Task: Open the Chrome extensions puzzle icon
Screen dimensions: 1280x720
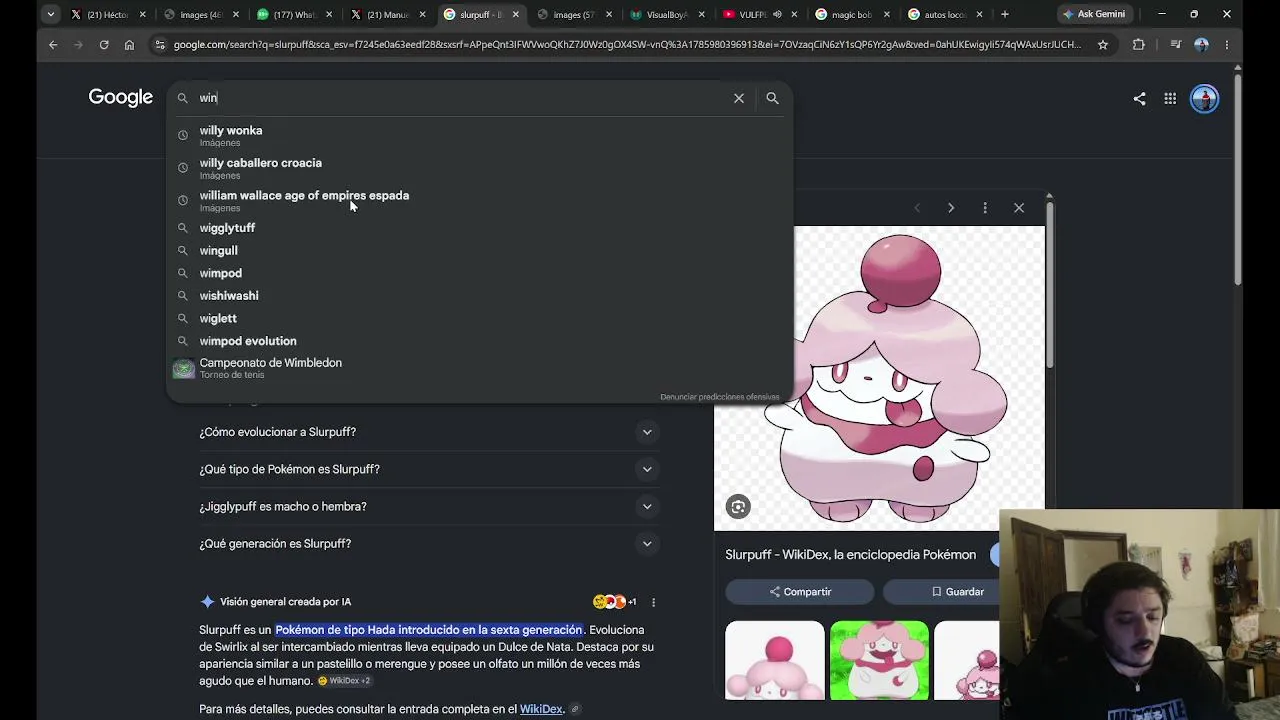Action: pos(1138,44)
